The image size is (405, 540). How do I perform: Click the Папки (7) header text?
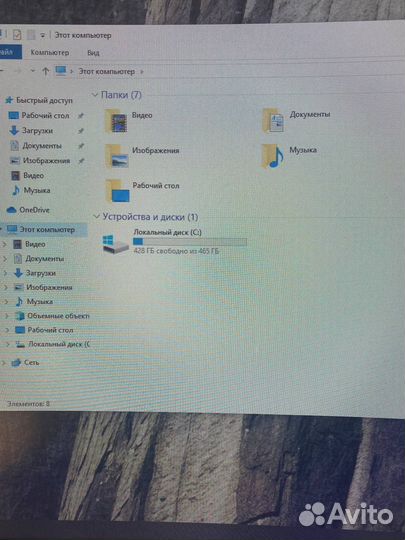point(121,95)
